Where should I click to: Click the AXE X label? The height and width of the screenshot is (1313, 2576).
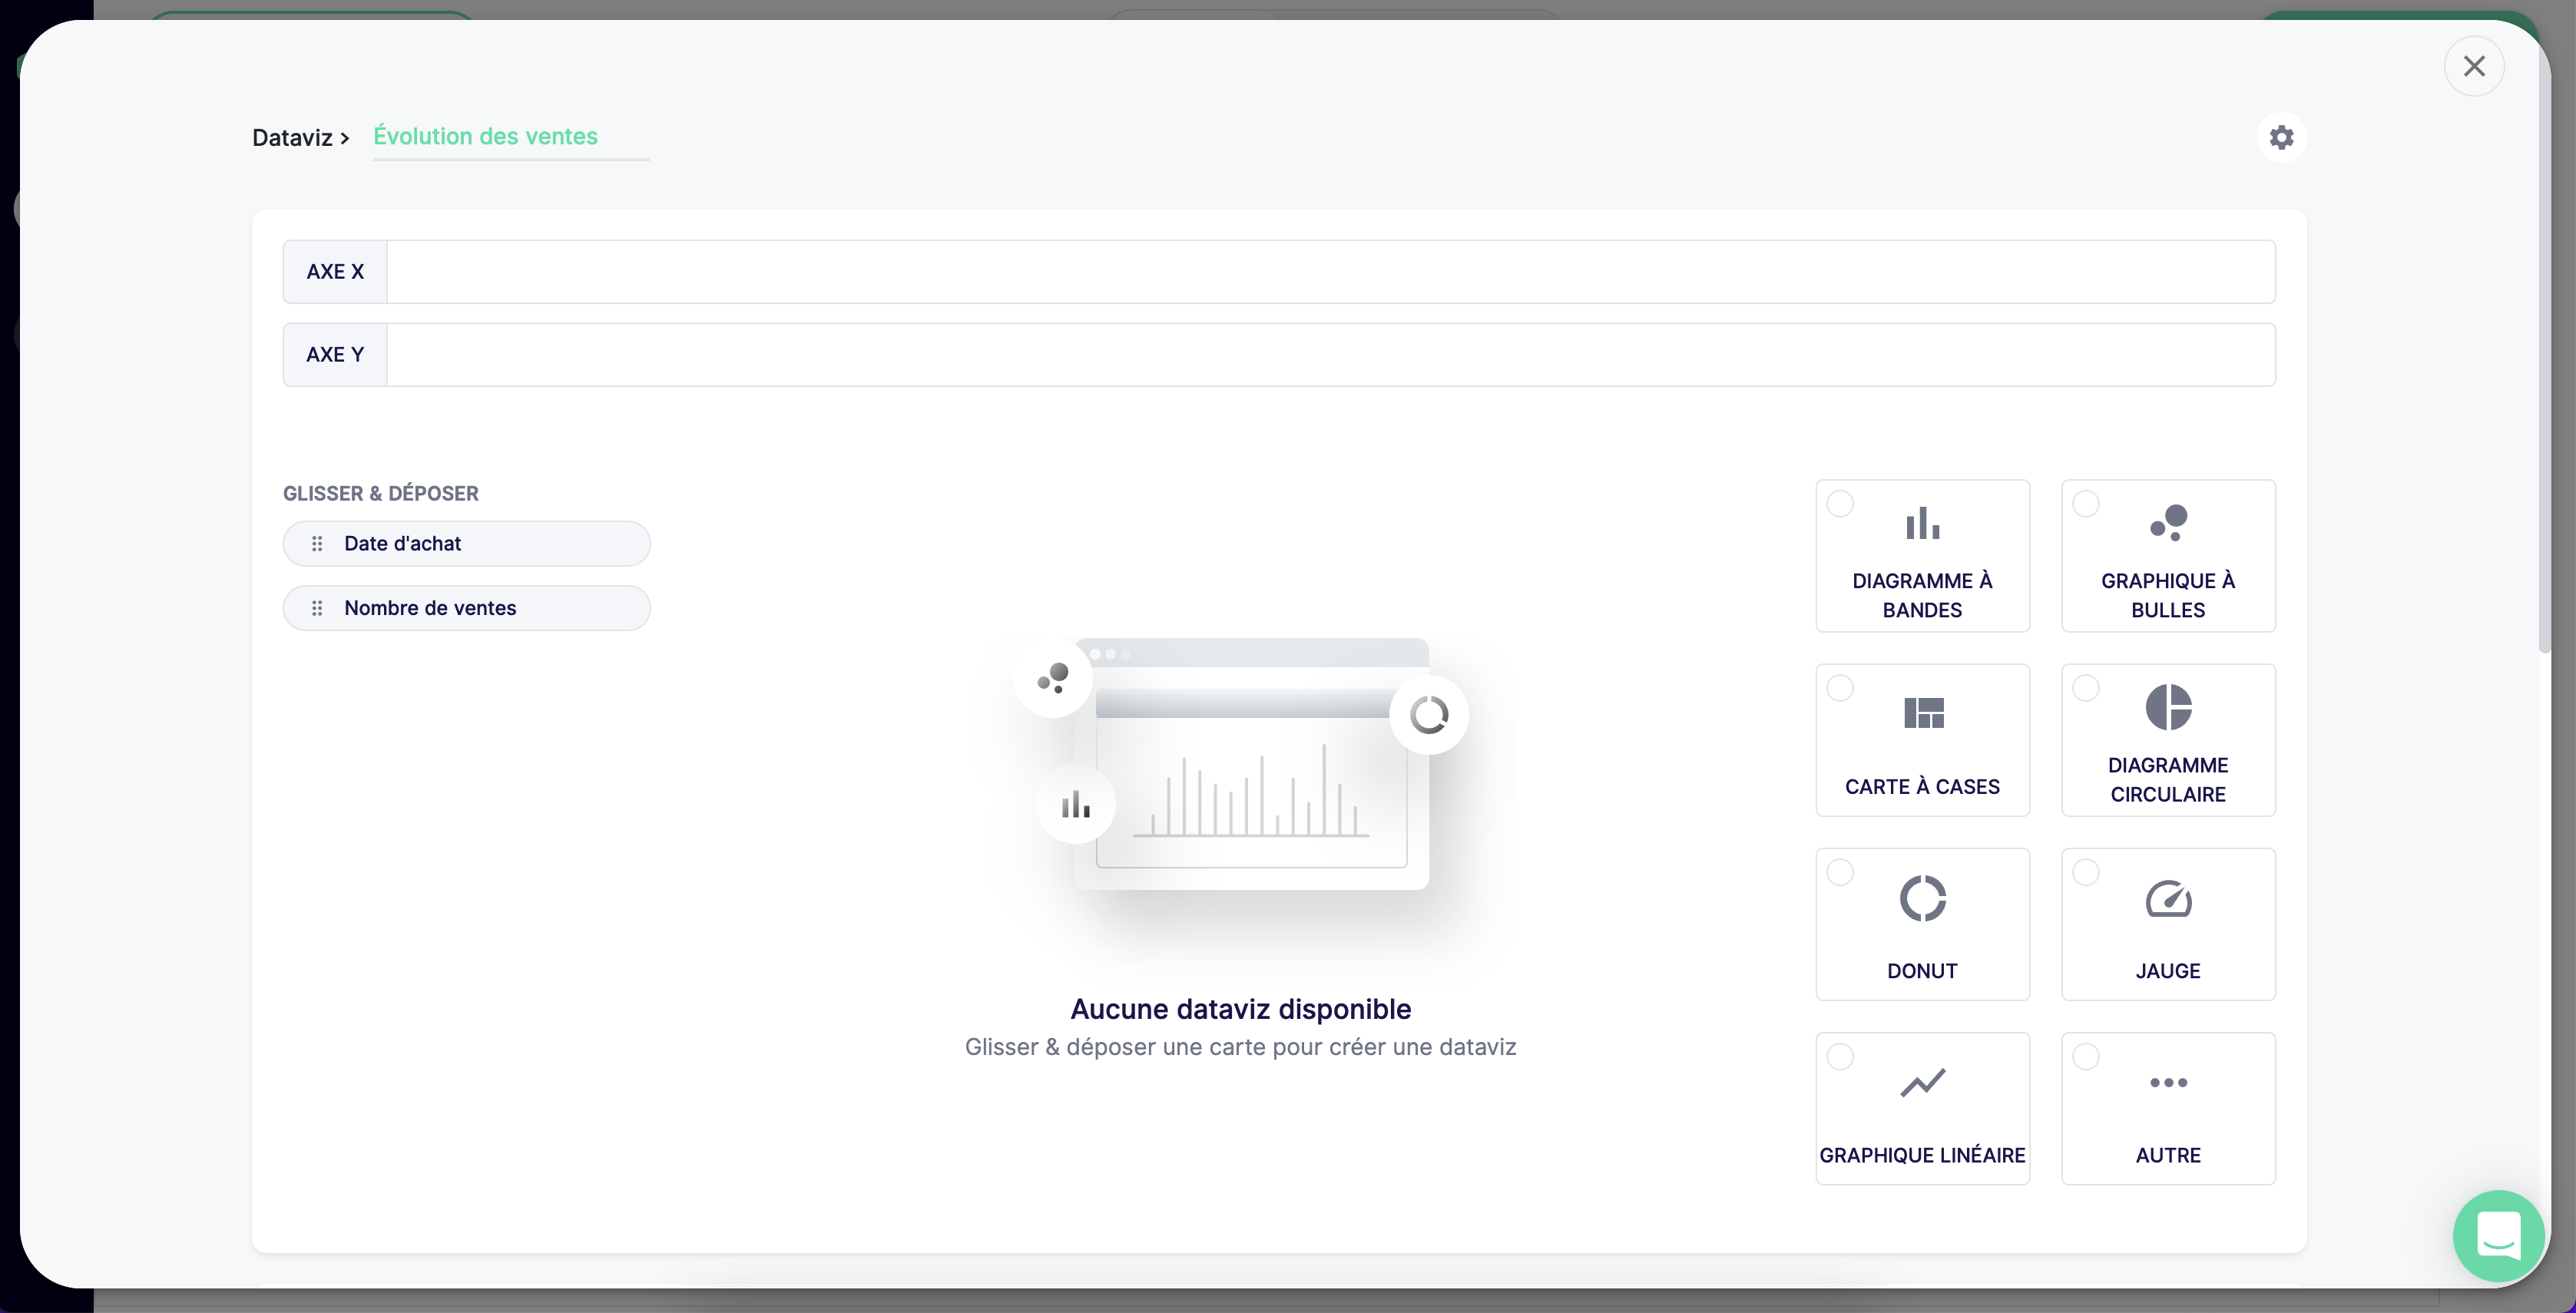tap(335, 272)
